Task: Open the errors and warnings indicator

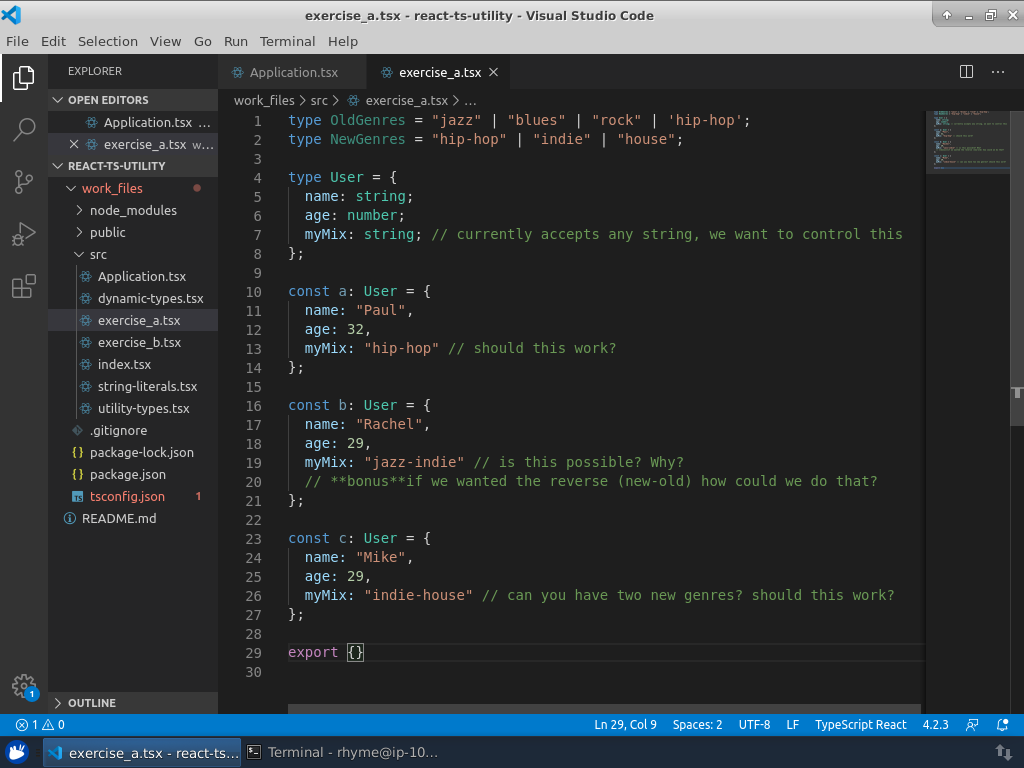Action: (x=40, y=725)
